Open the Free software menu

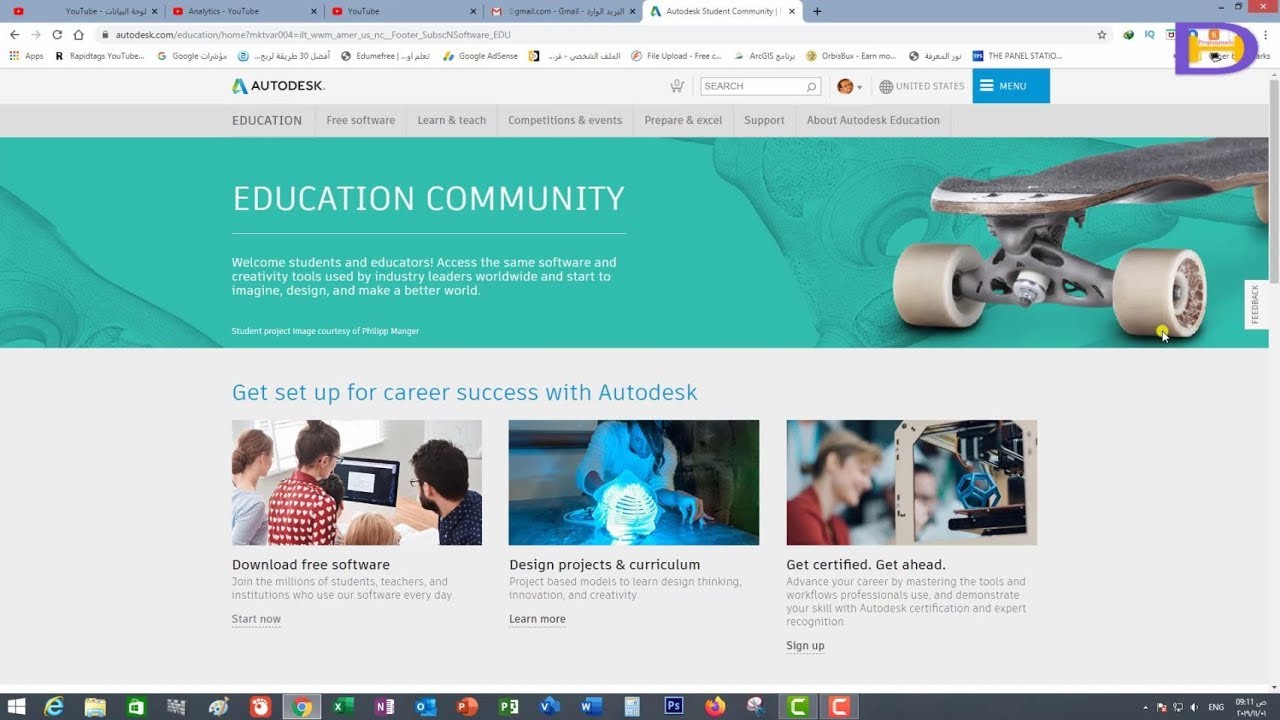point(360,120)
